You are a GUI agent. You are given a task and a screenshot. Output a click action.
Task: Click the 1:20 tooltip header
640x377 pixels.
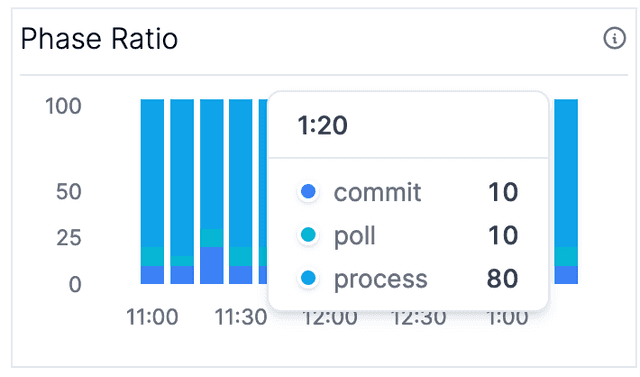coord(322,125)
